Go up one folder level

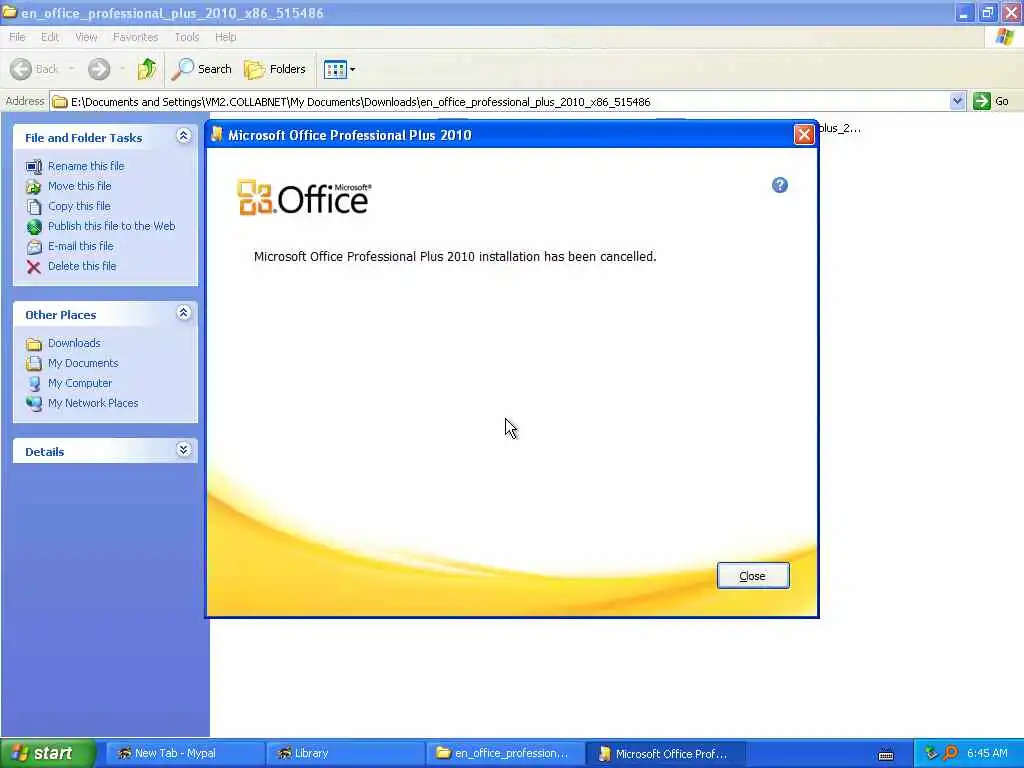(146, 69)
